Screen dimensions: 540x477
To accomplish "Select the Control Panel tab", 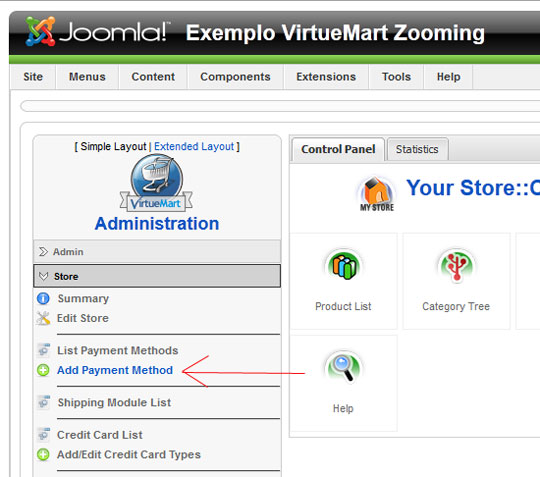I will click(x=338, y=149).
